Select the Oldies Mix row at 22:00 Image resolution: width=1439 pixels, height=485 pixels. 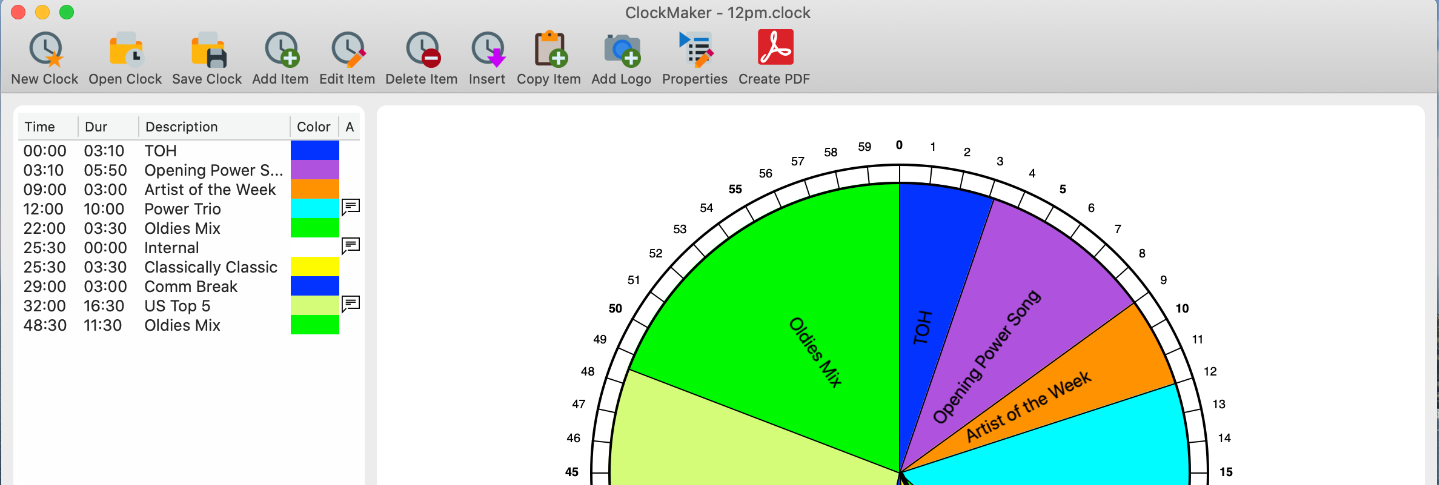click(189, 229)
